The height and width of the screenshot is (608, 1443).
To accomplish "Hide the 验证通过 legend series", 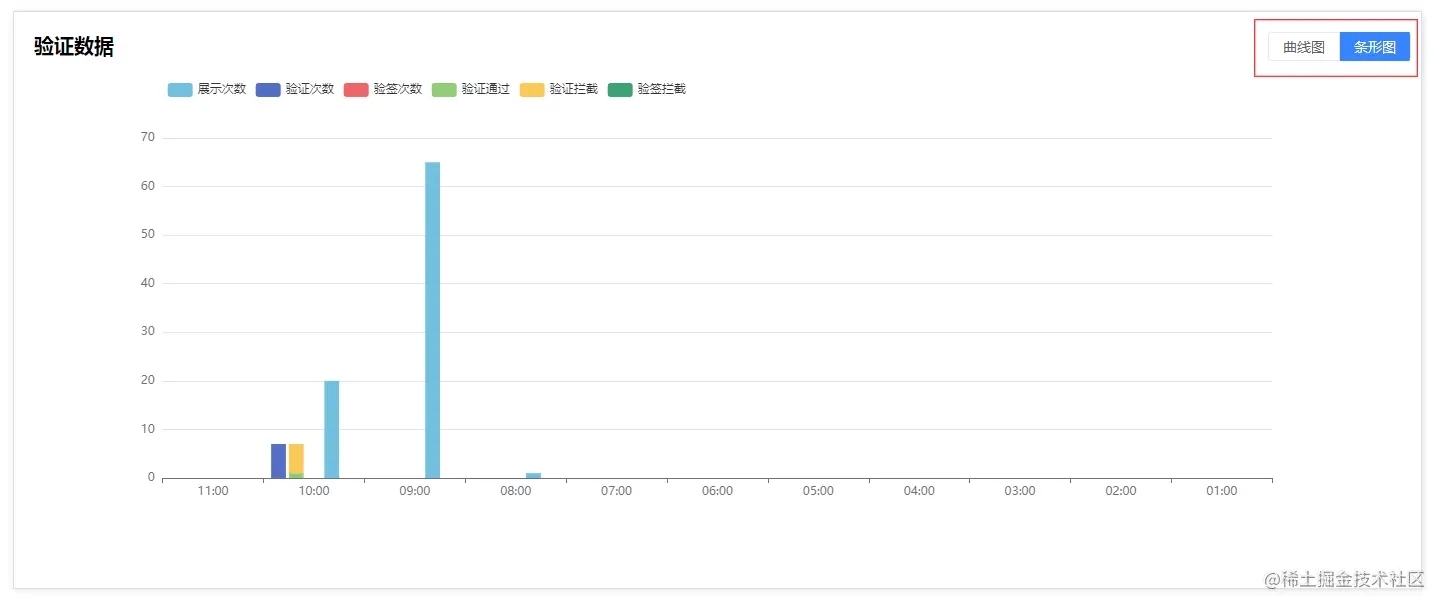I will [x=471, y=89].
